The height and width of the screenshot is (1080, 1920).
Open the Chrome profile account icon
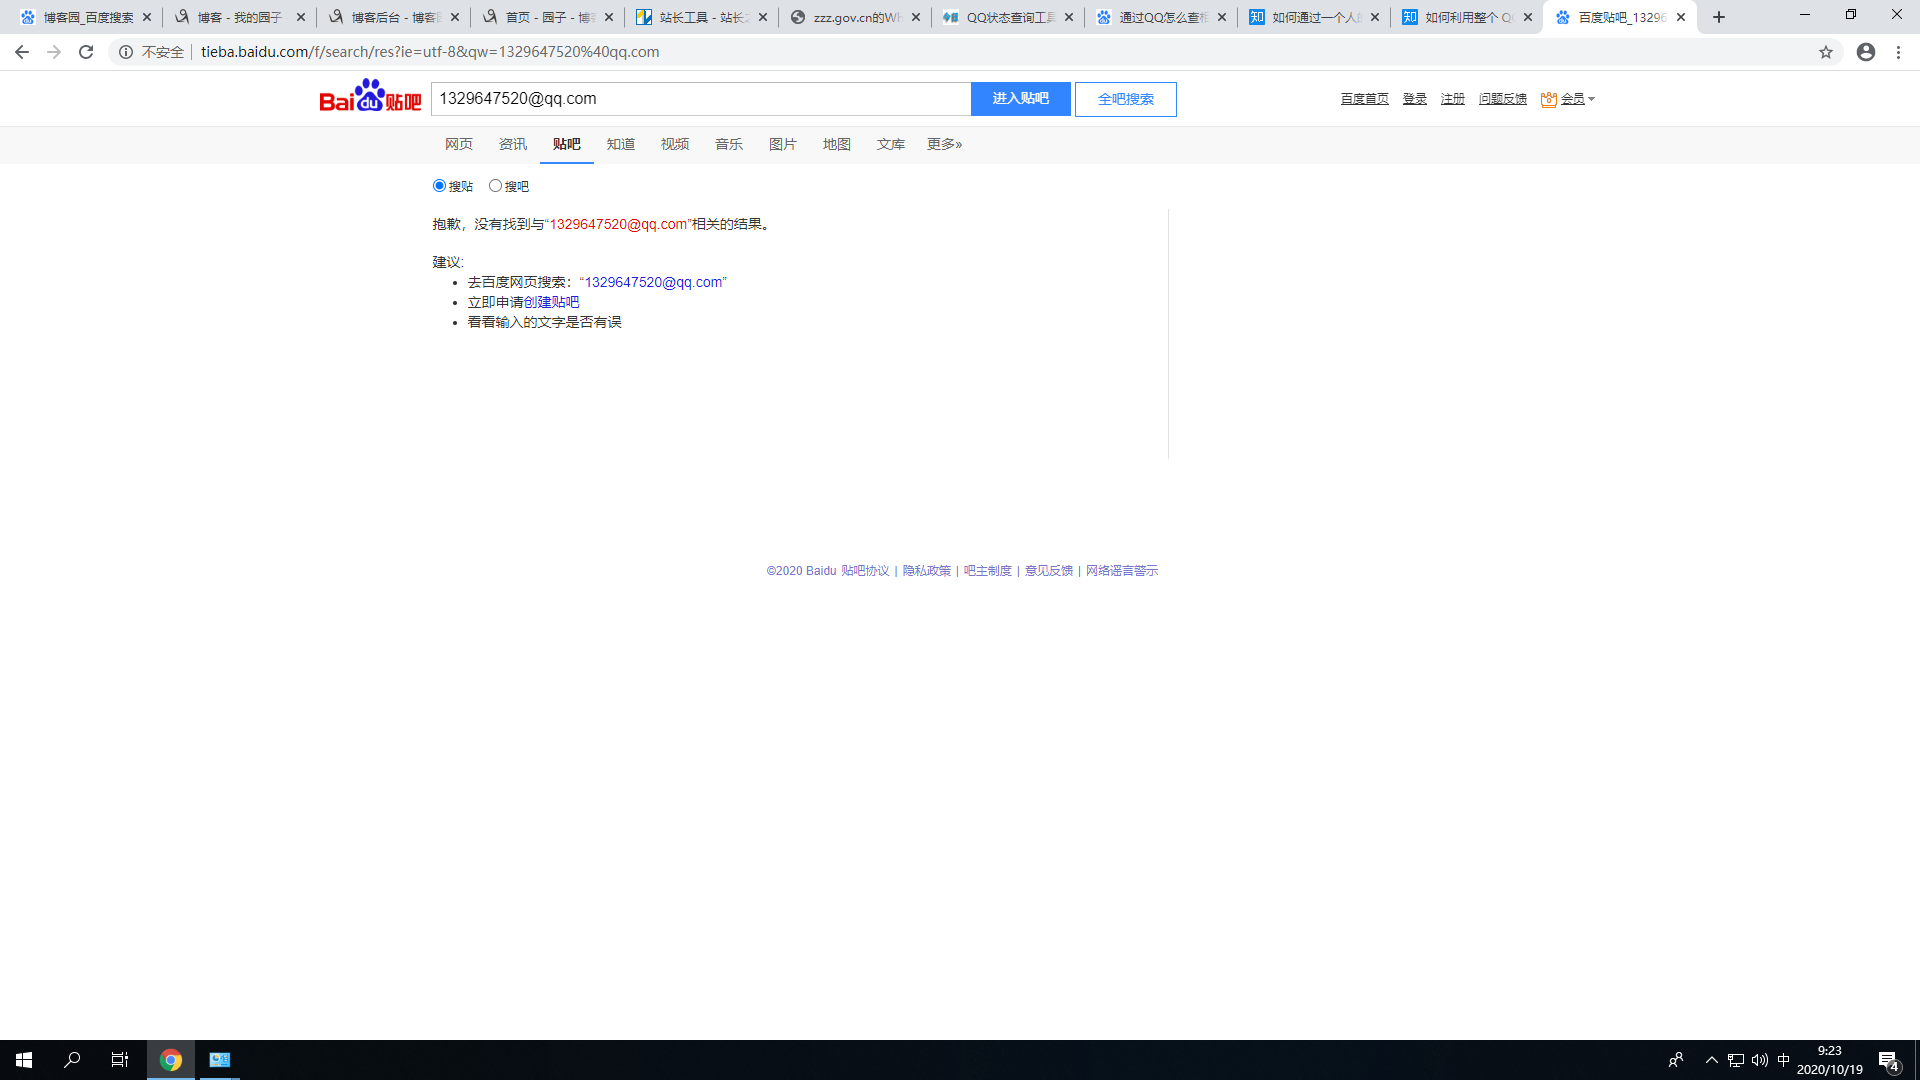1866,52
